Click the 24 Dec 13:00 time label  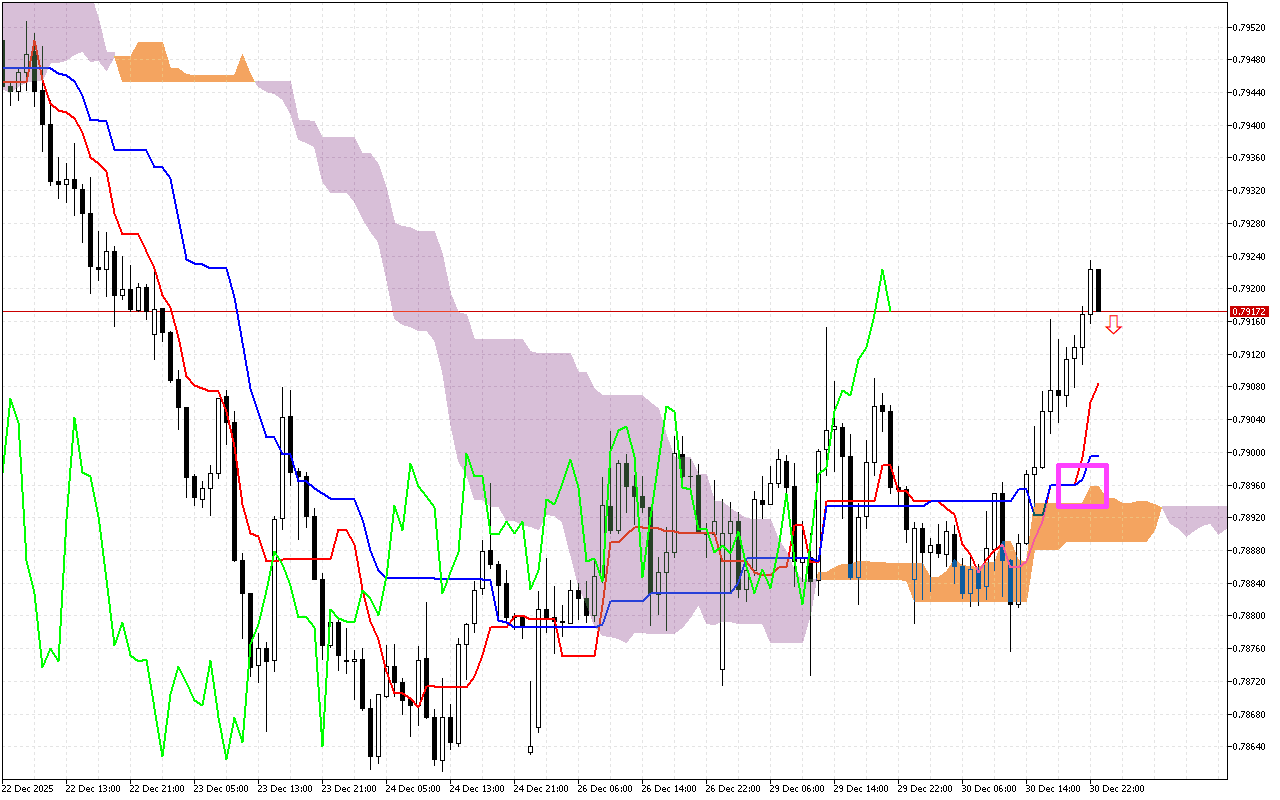coord(480,788)
